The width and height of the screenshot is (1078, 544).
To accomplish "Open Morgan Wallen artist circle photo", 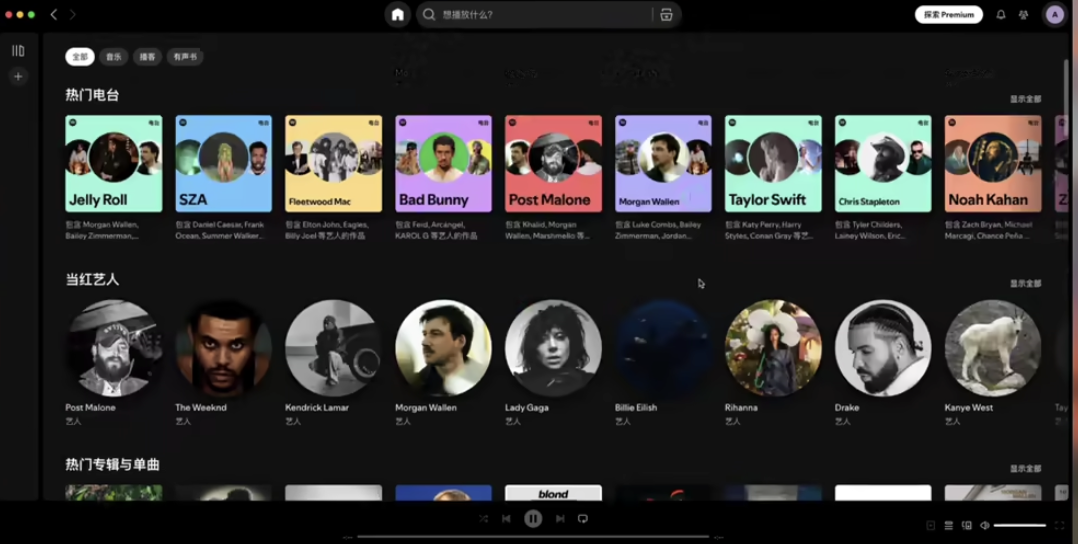I will coord(443,348).
